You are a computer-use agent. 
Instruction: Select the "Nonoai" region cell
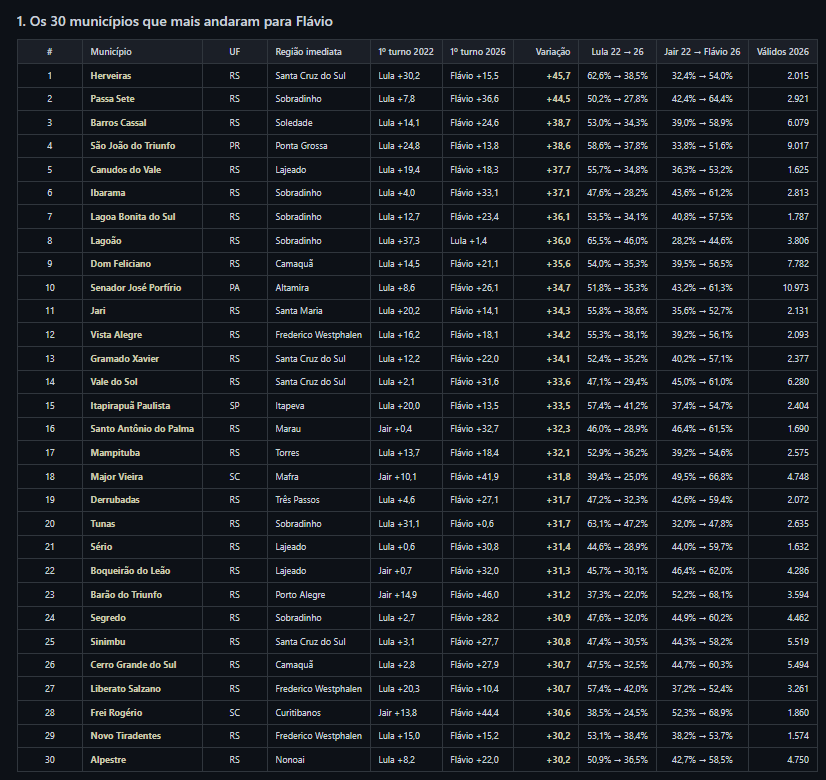coord(290,760)
